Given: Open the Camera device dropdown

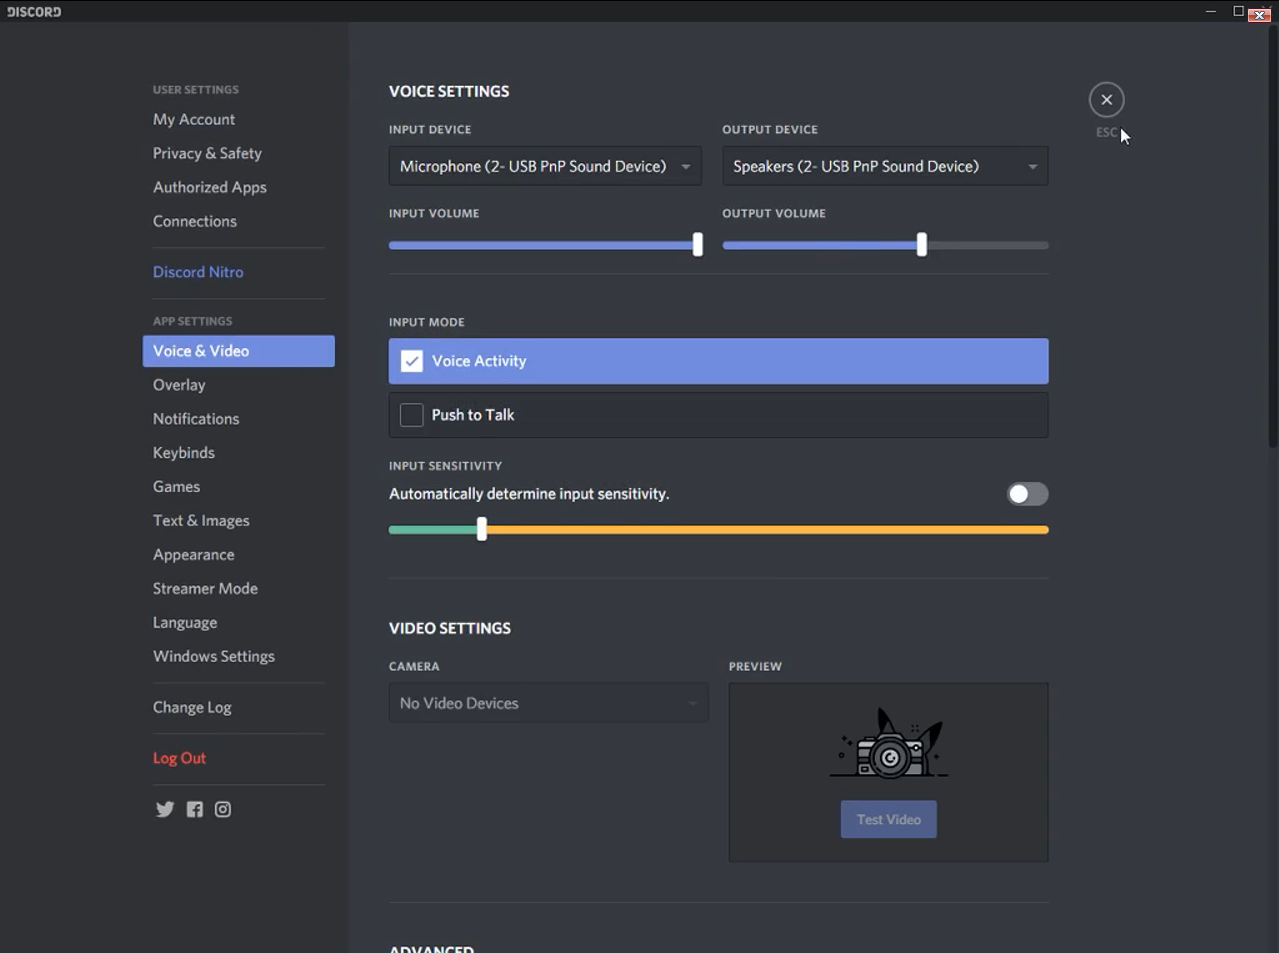Looking at the screenshot, I should [548, 703].
